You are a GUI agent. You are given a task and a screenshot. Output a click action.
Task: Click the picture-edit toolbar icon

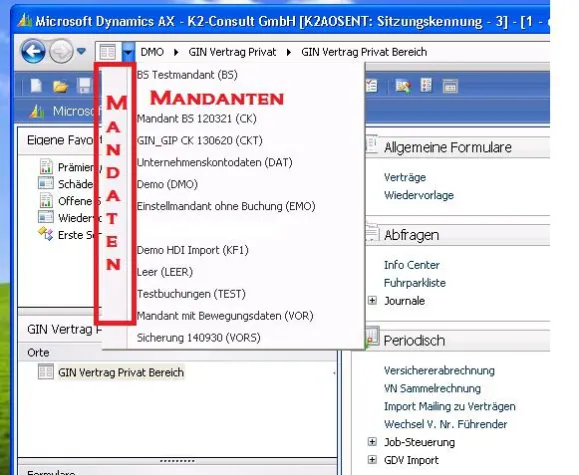[402, 86]
